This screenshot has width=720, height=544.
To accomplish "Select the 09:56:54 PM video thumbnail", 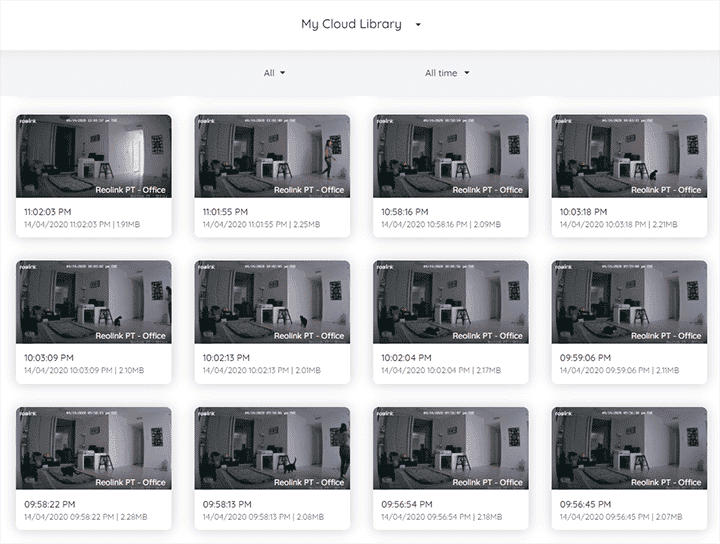I will (450, 448).
